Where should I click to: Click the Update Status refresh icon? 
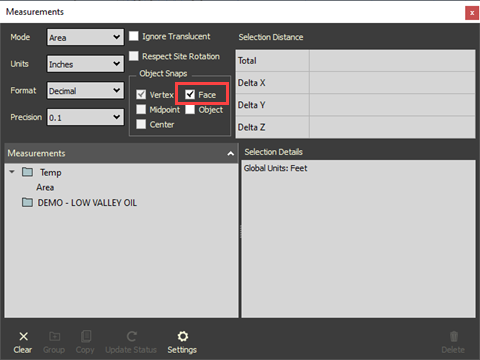pyautogui.click(x=132, y=336)
